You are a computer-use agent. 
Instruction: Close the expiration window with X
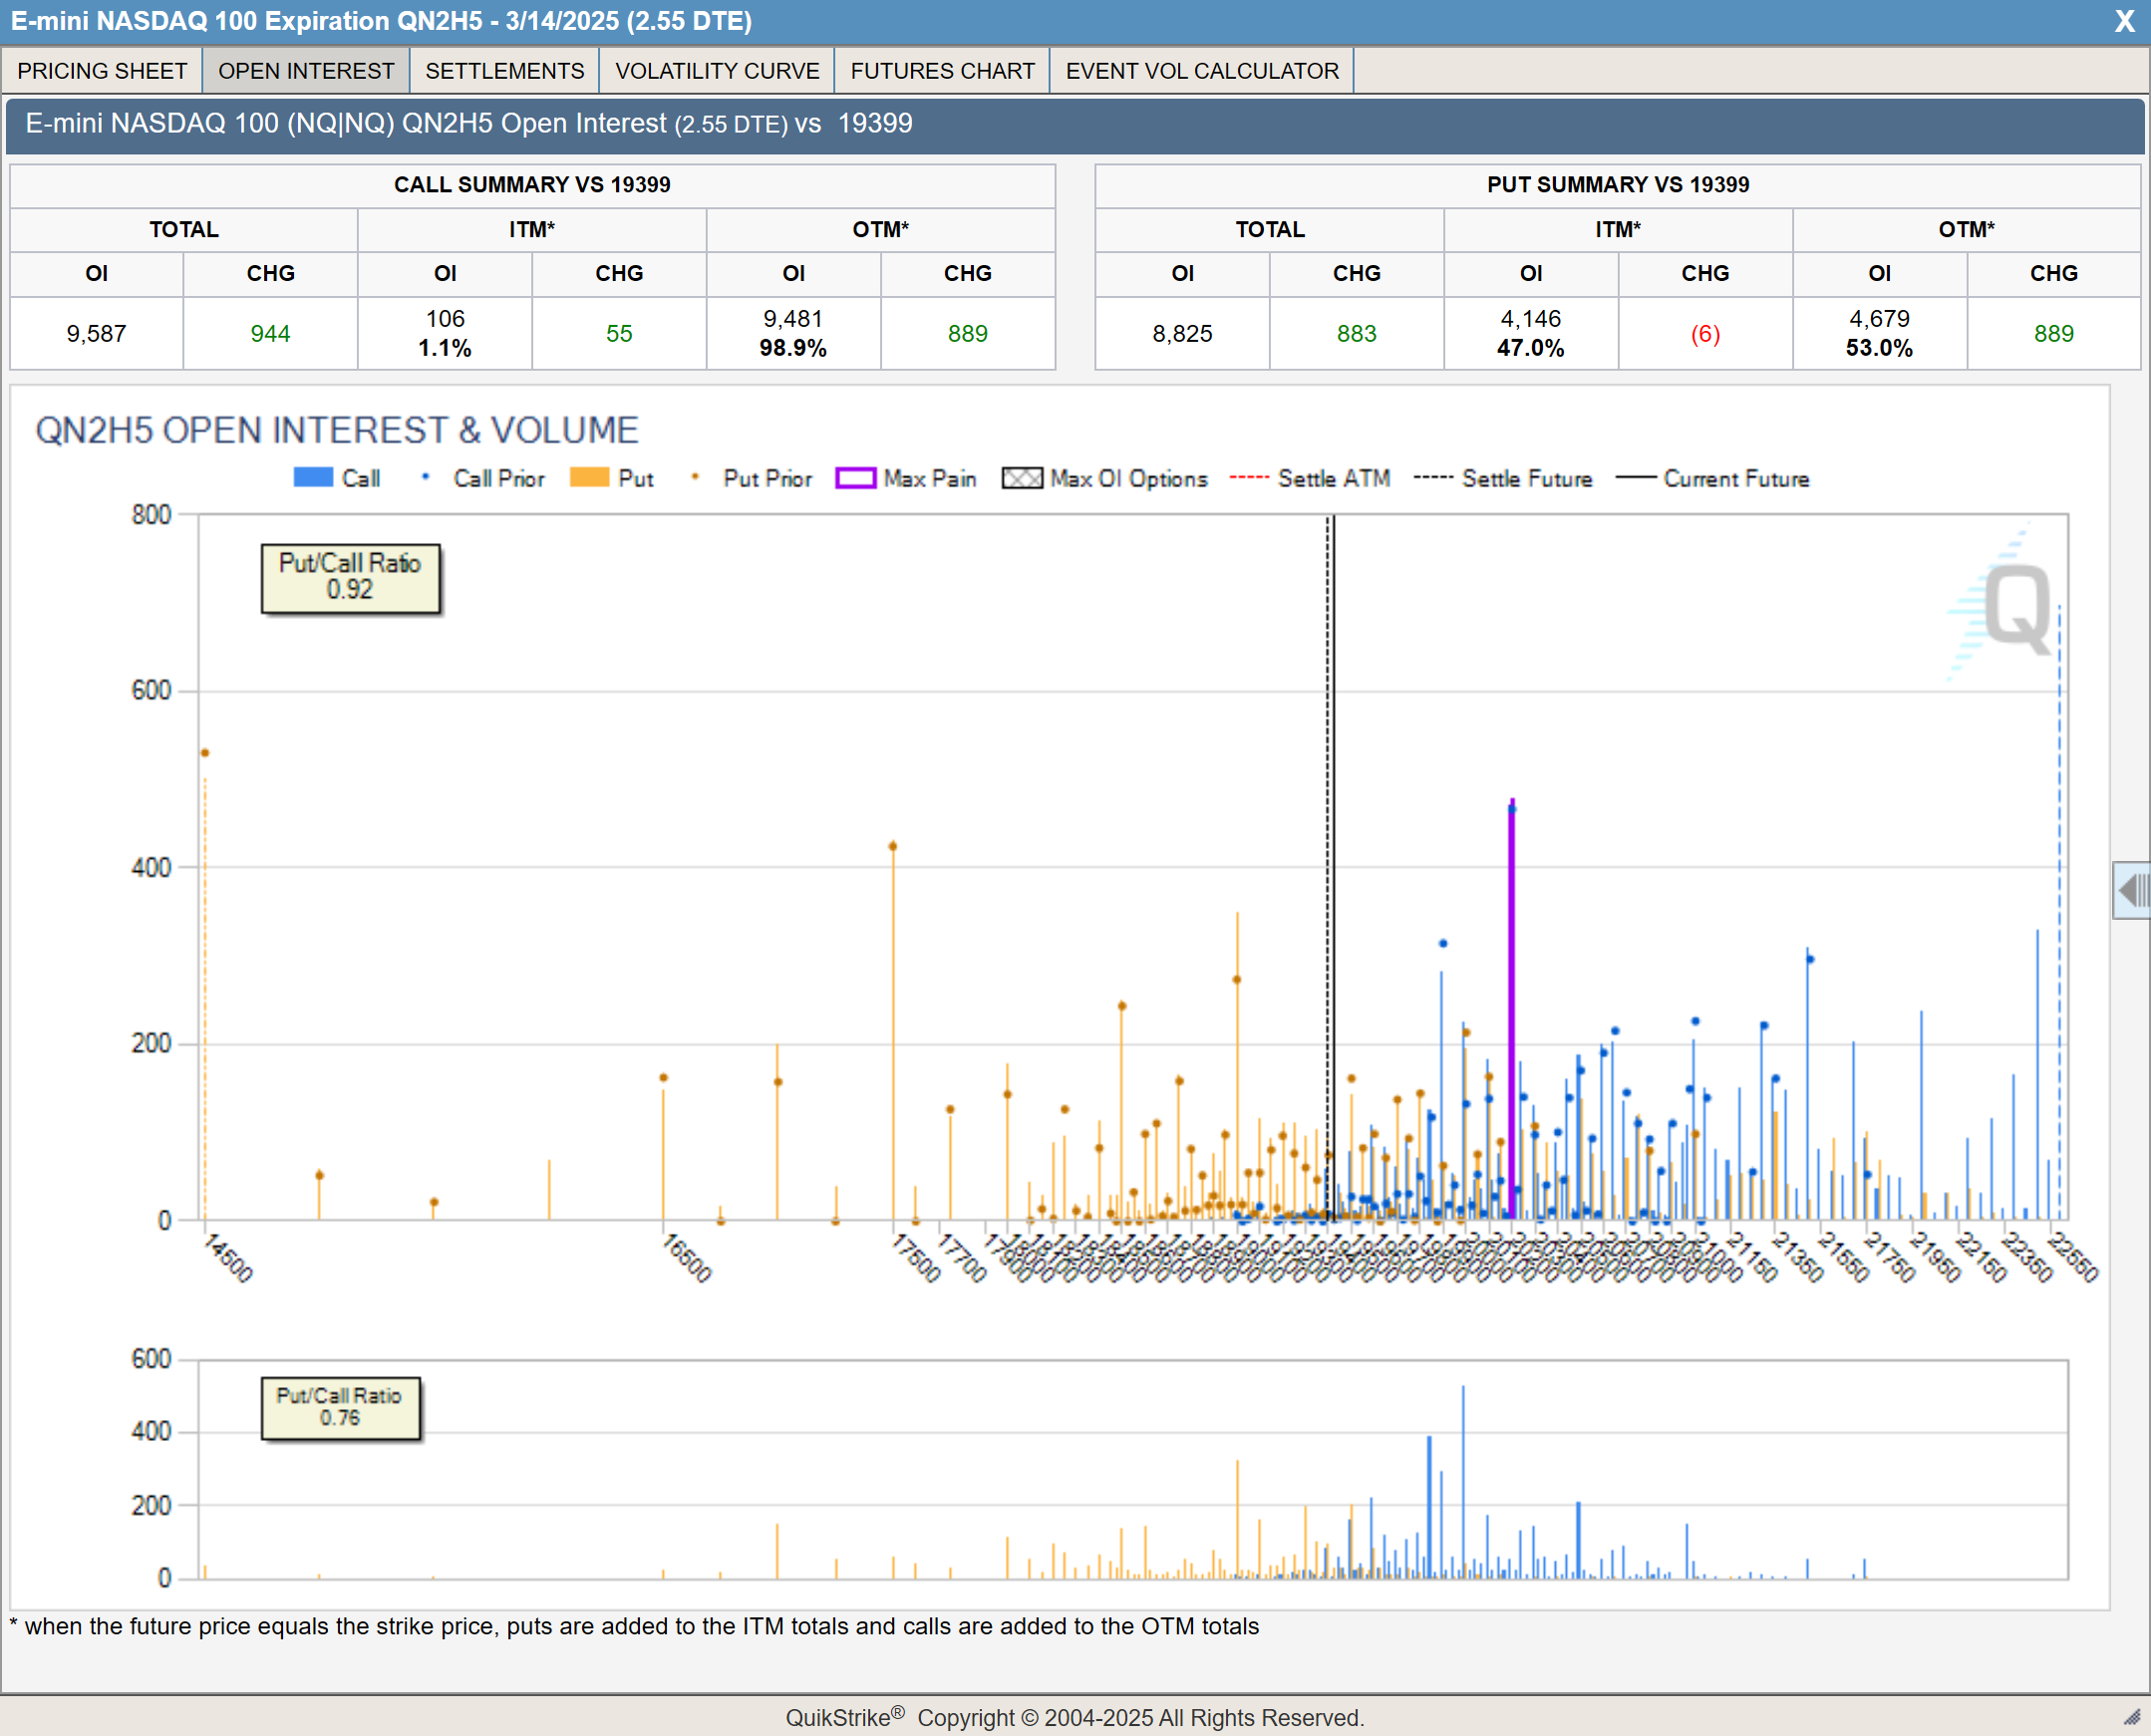click(2124, 21)
